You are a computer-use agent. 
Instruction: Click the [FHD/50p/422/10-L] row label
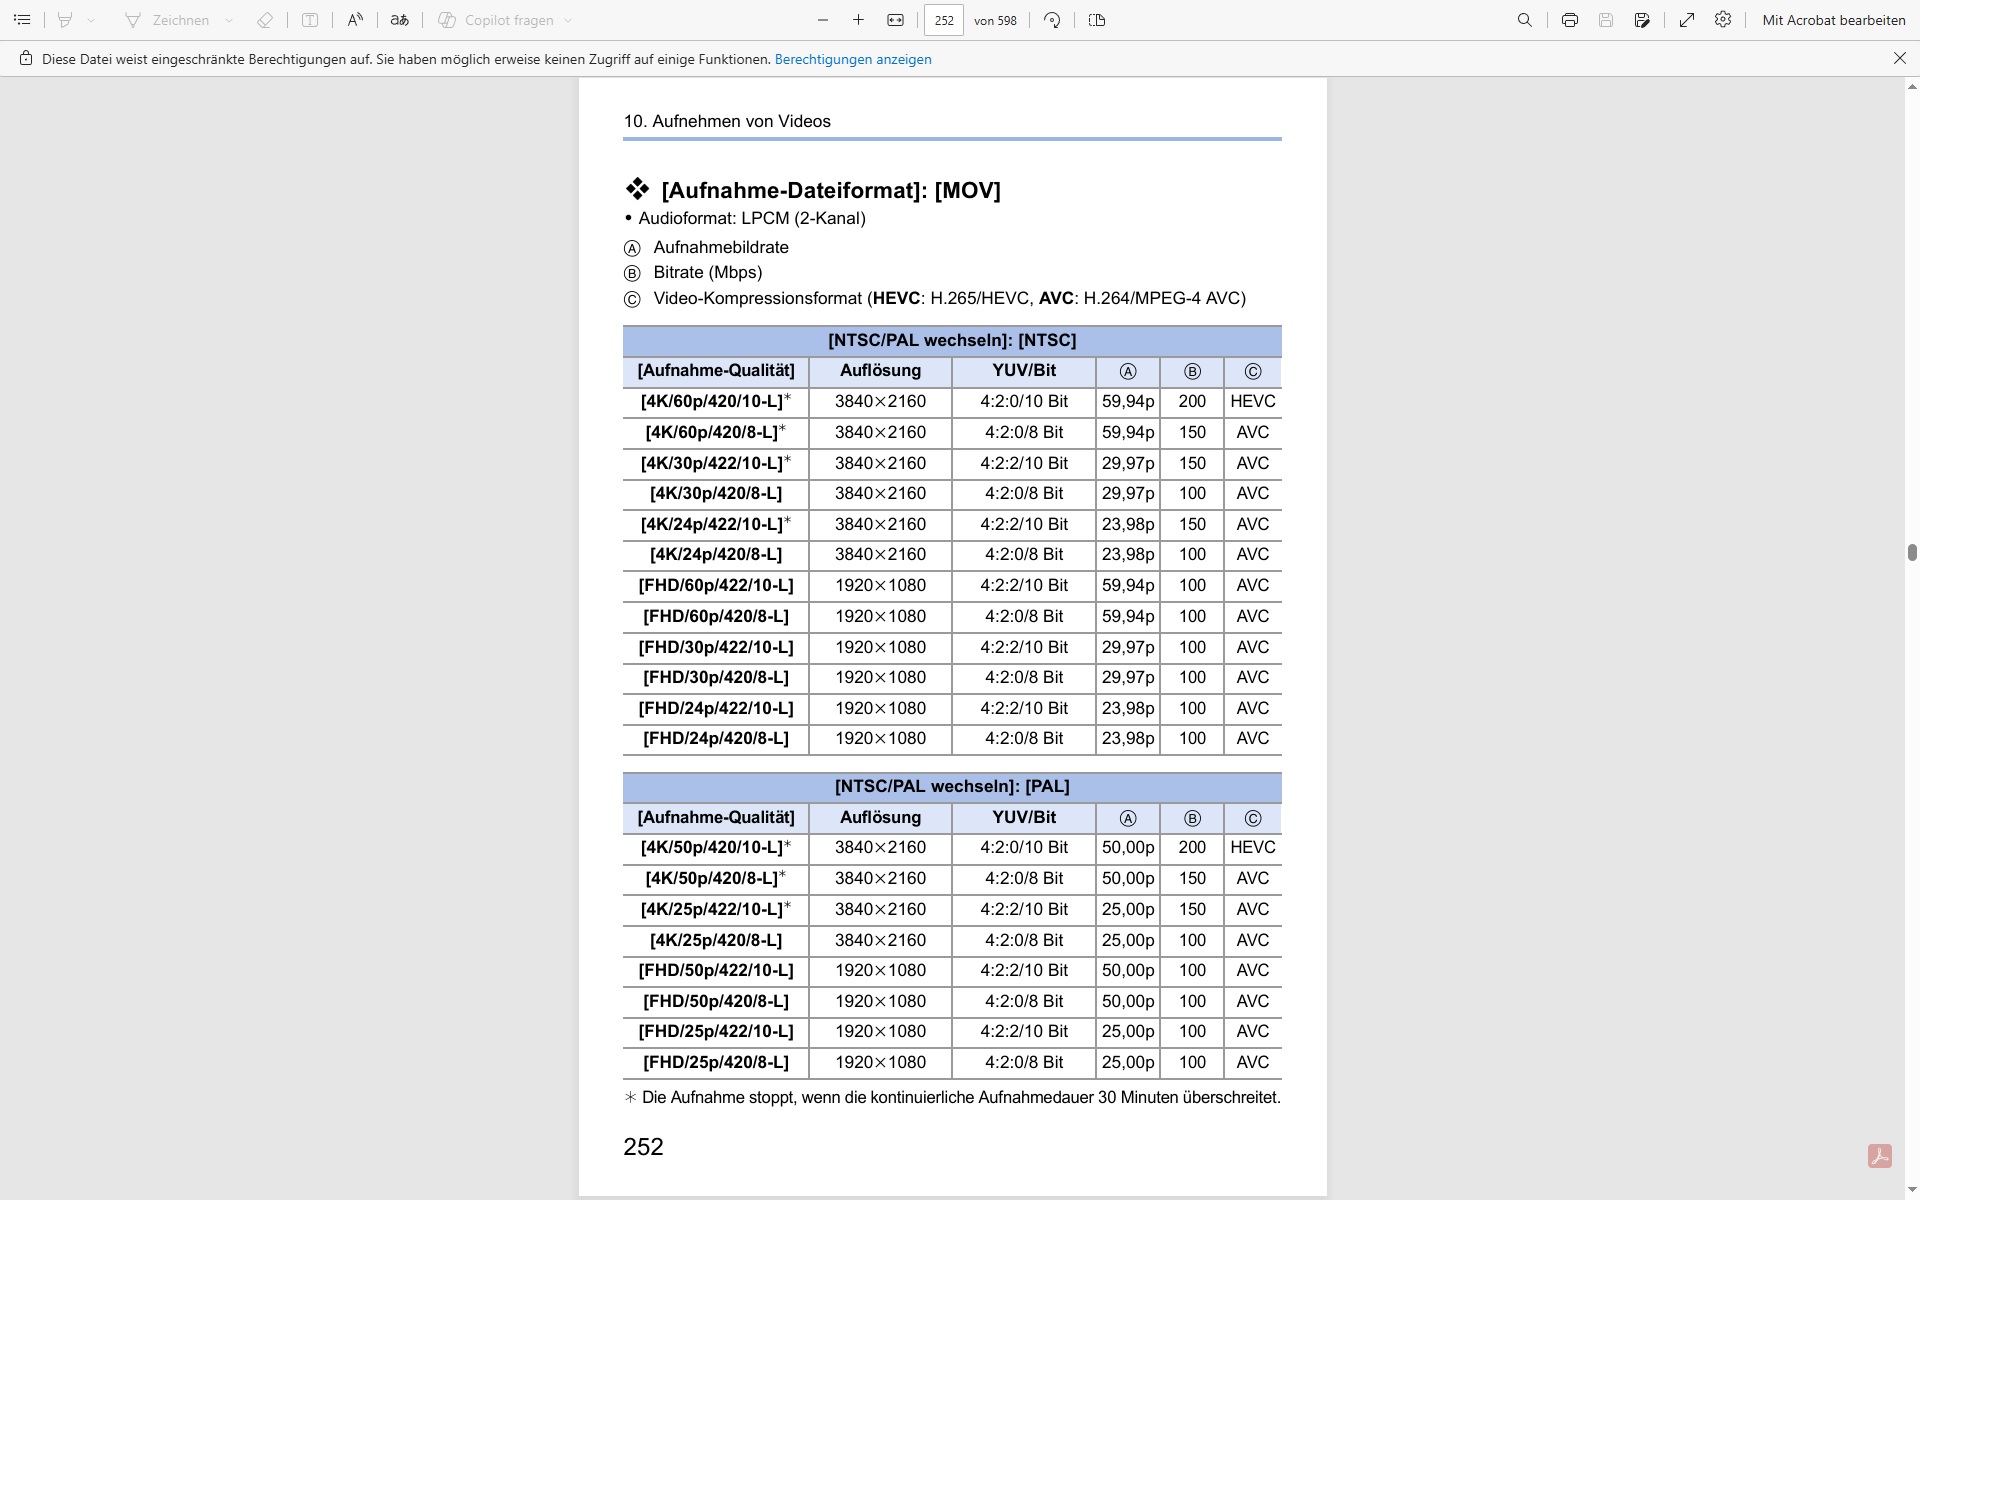point(716,971)
